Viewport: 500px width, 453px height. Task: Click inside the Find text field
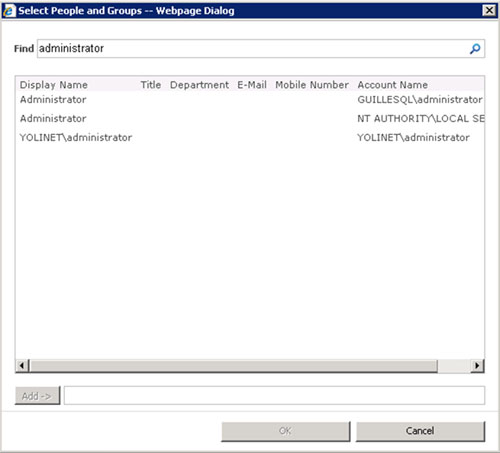click(253, 49)
